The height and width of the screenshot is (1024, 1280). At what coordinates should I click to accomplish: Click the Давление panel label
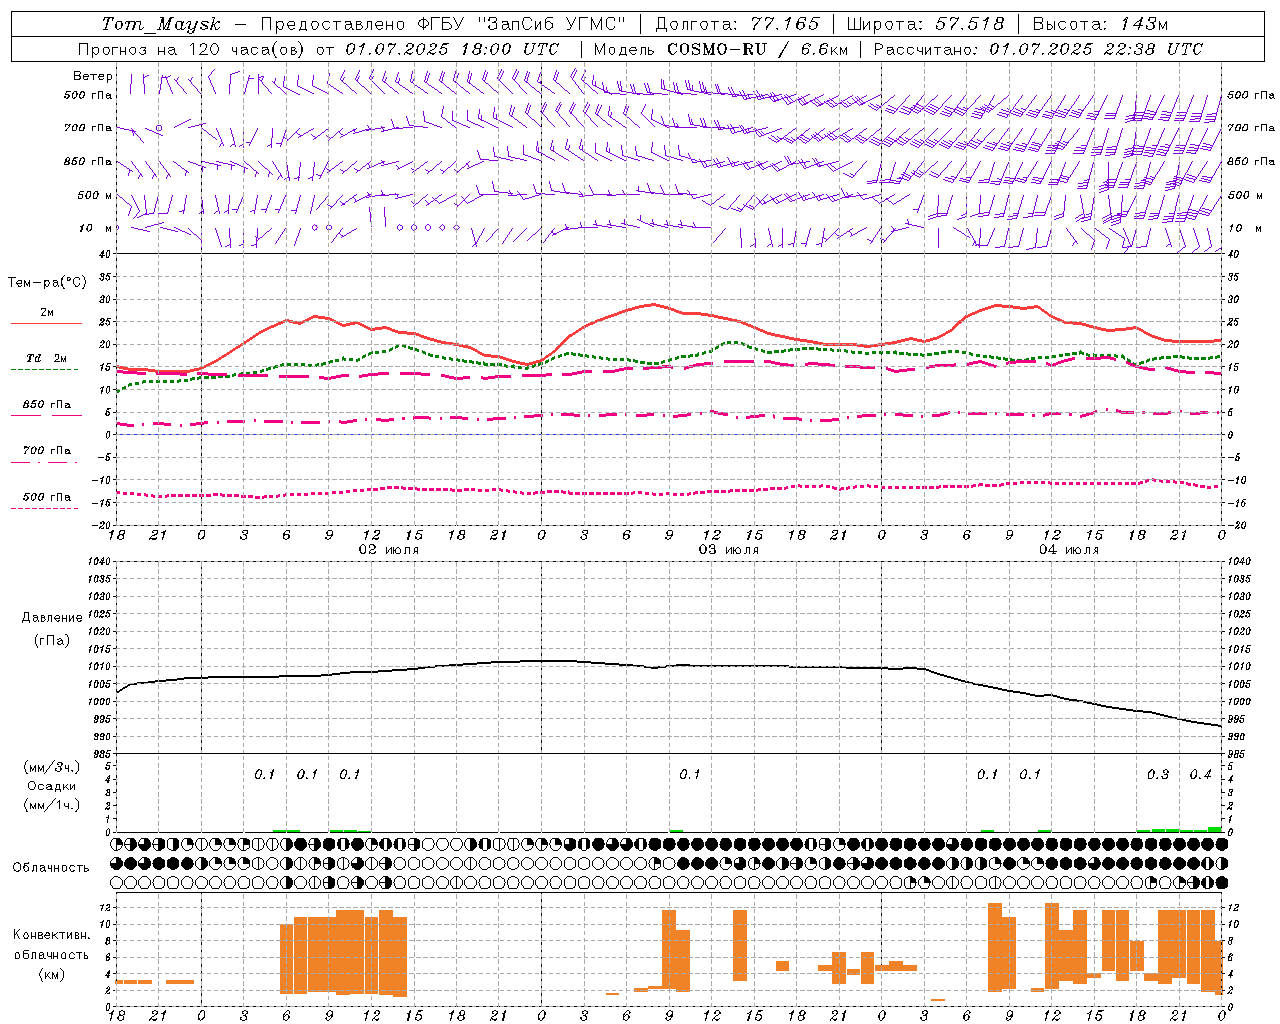(x=52, y=618)
